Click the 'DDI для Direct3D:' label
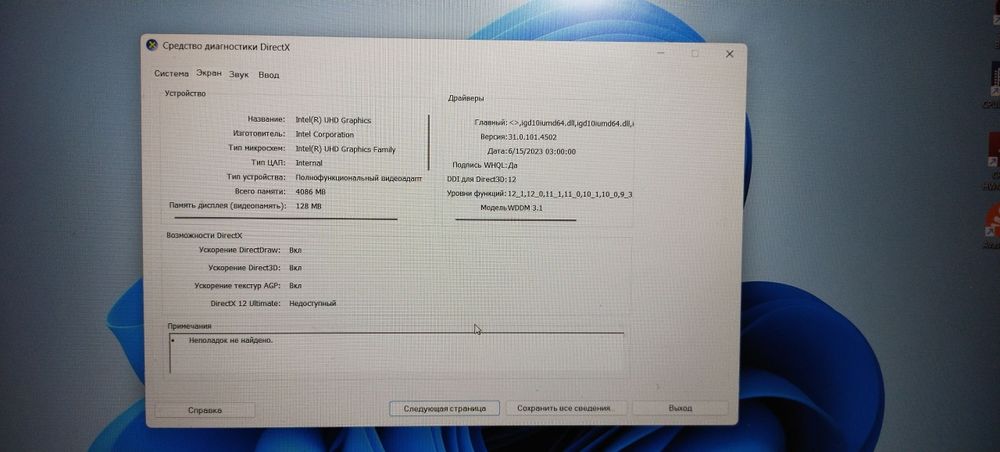Viewport: 1000px width, 452px height. 477,179
